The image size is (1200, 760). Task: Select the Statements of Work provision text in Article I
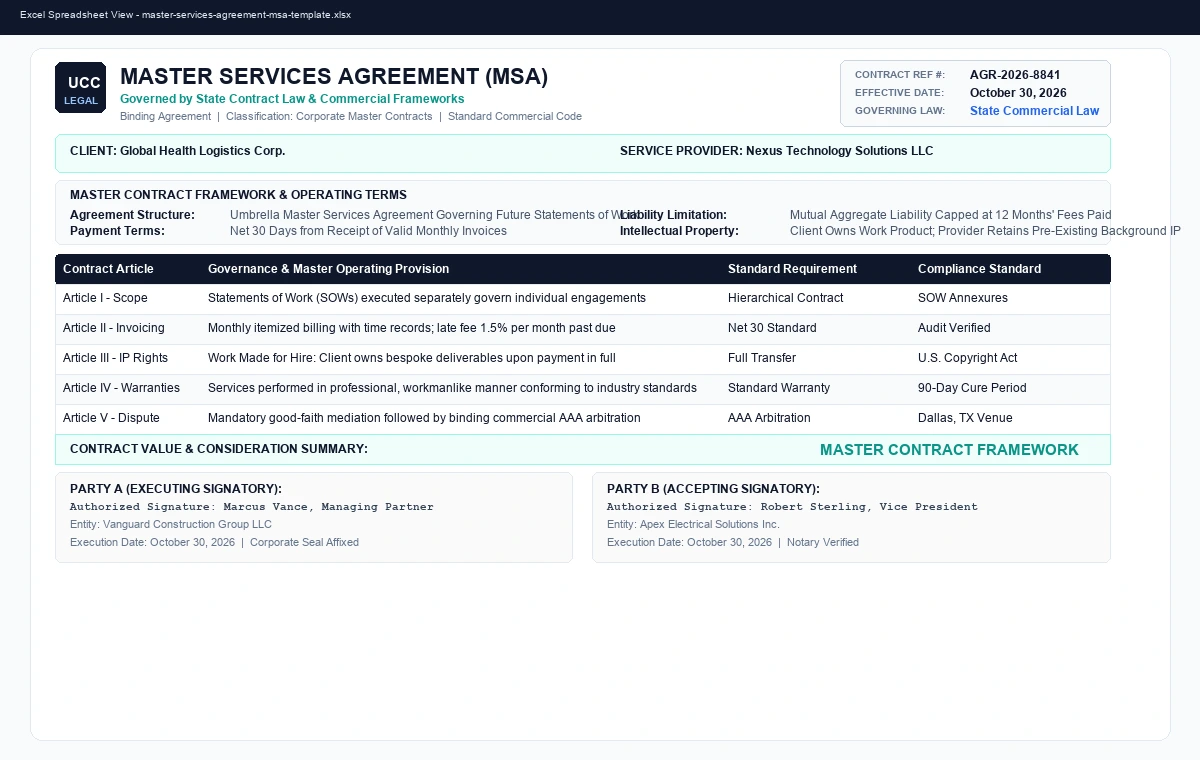[427, 298]
